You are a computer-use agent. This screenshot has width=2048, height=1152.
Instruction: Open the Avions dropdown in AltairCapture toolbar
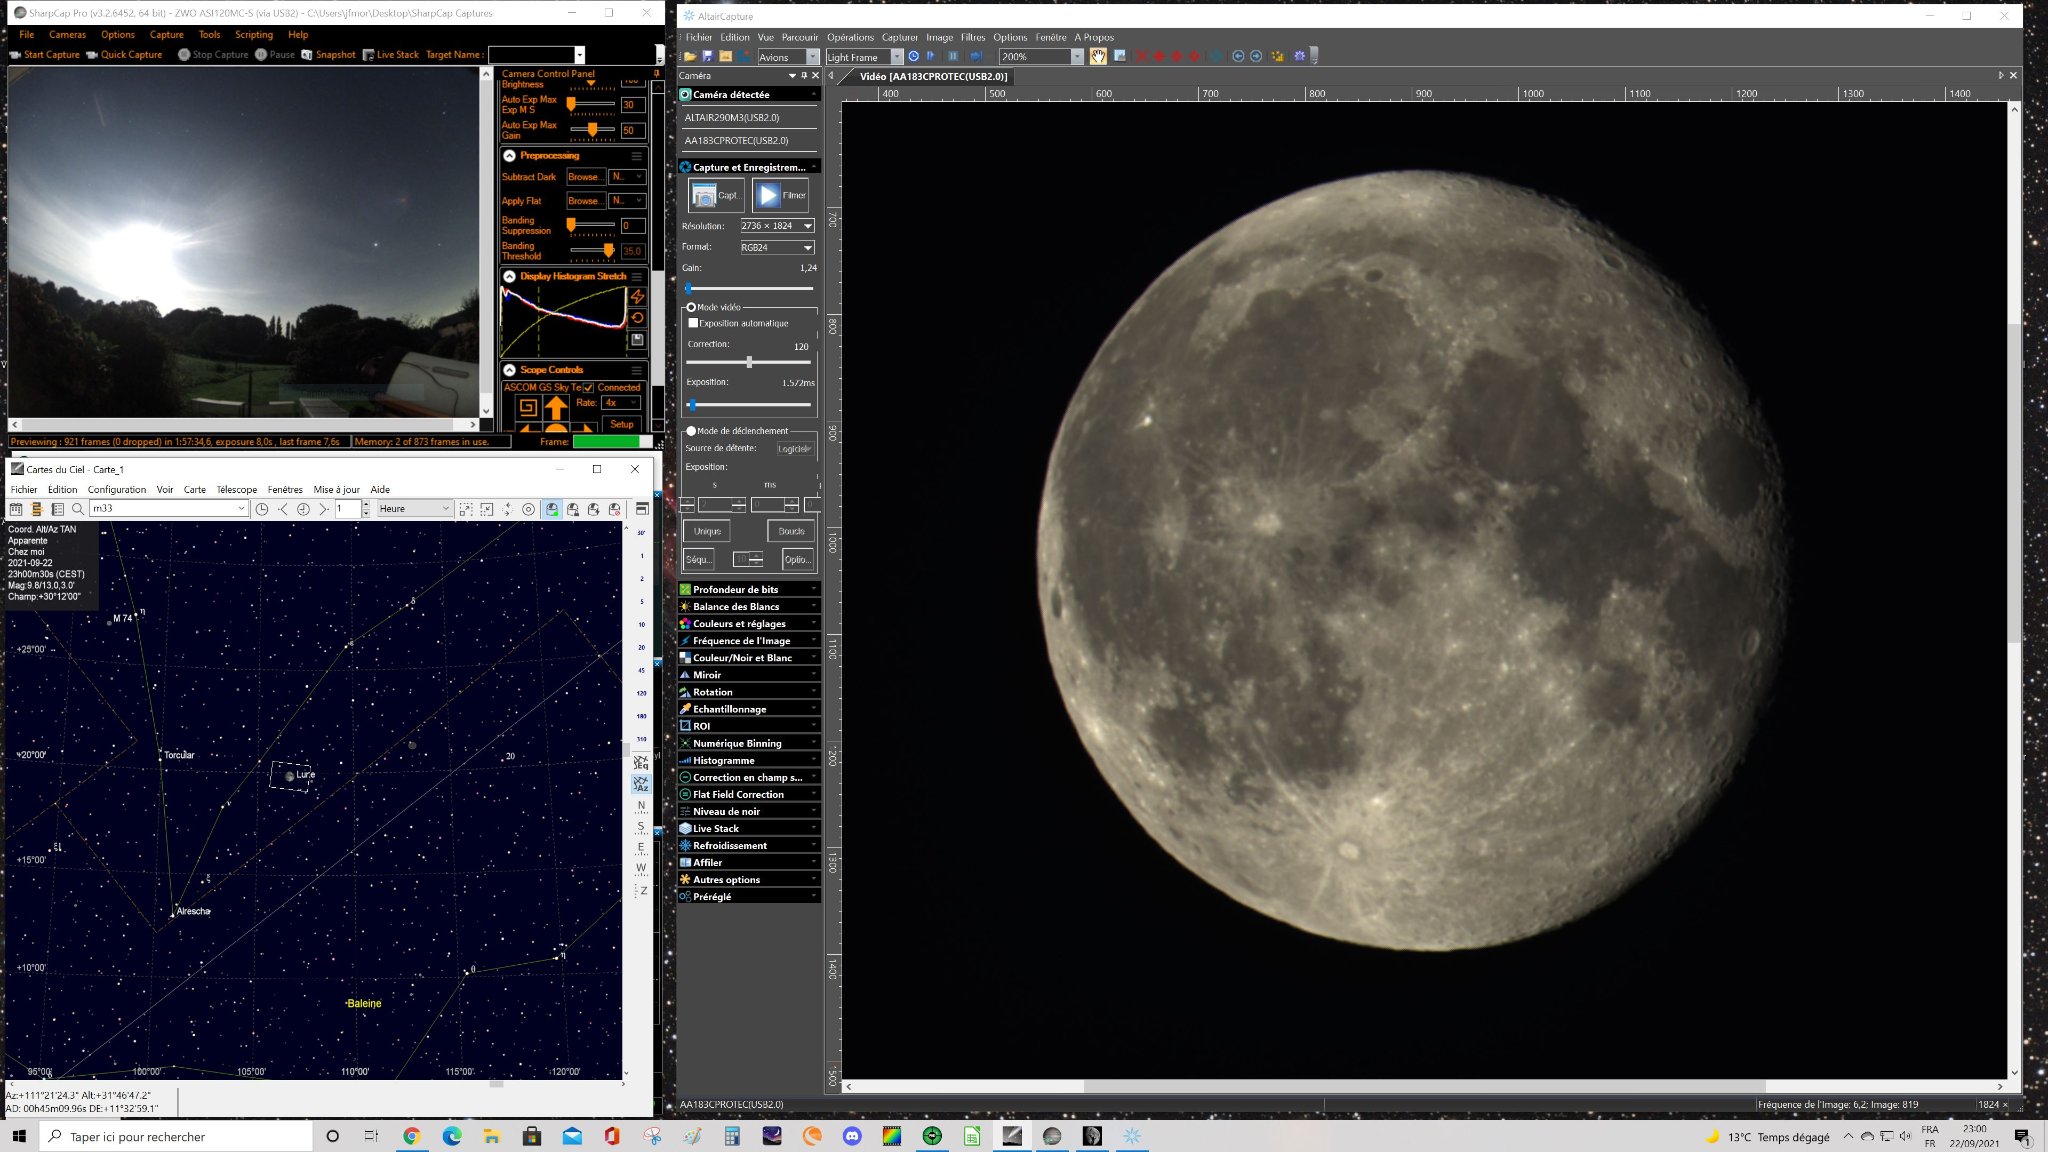coord(788,57)
